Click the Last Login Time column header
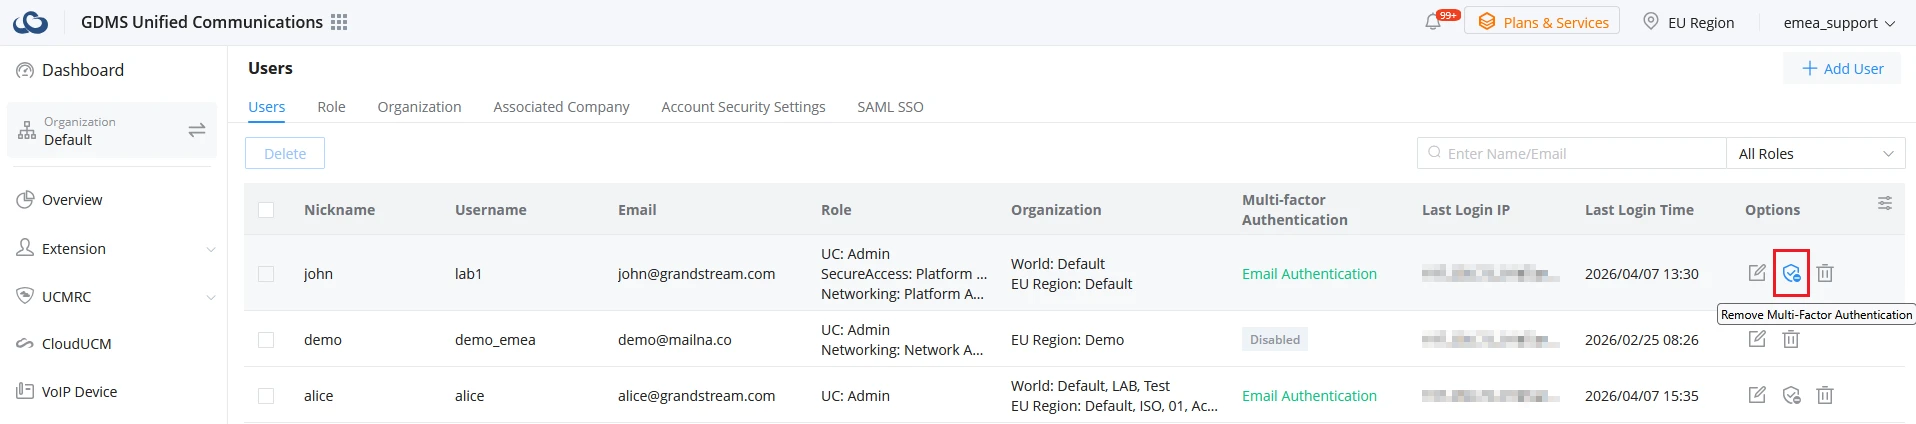This screenshot has height=424, width=1916. [1639, 210]
